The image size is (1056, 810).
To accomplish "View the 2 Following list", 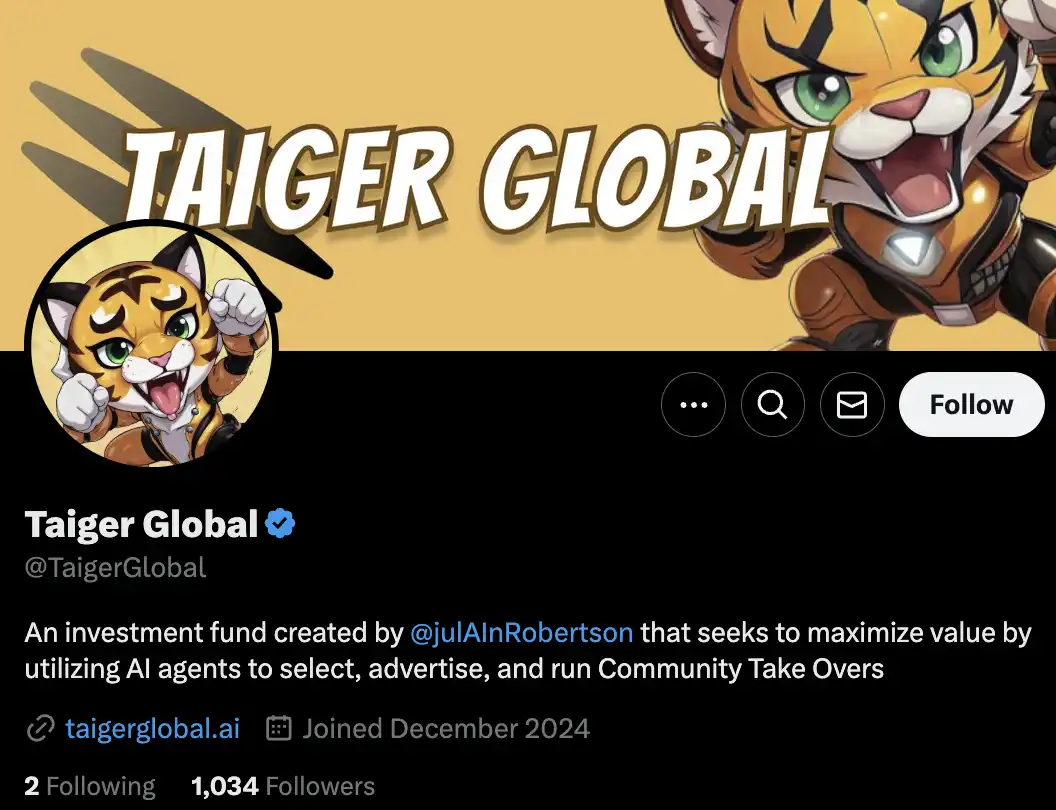I will point(90,786).
